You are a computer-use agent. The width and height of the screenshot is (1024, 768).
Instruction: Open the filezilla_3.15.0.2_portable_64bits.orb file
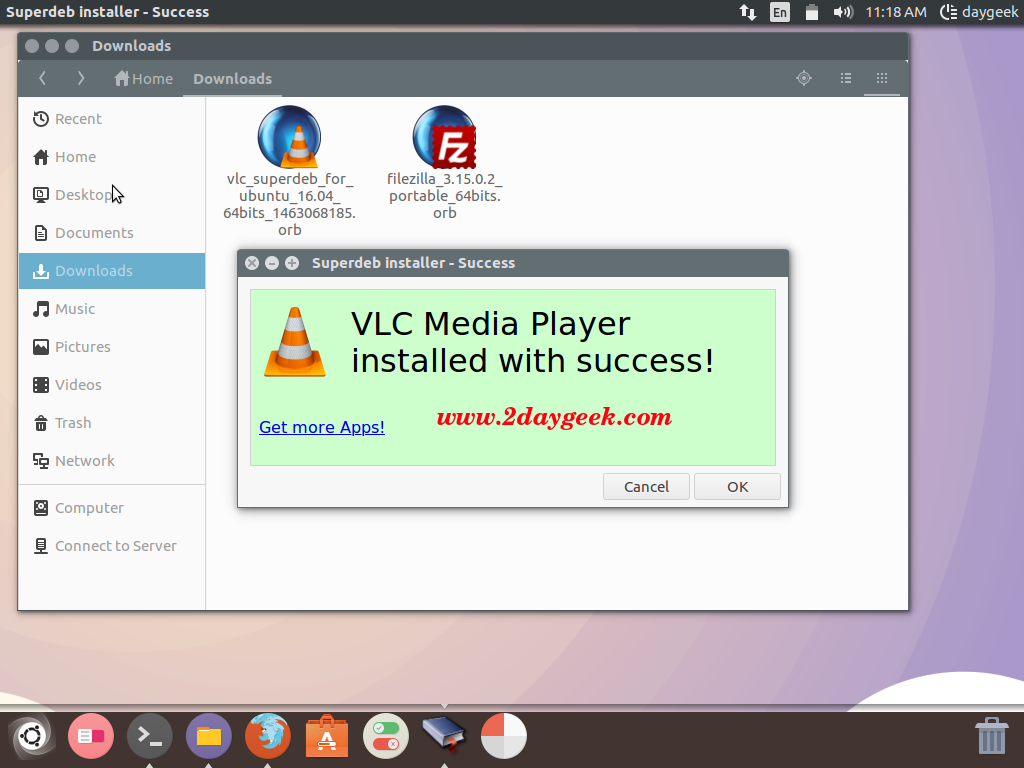[444, 163]
